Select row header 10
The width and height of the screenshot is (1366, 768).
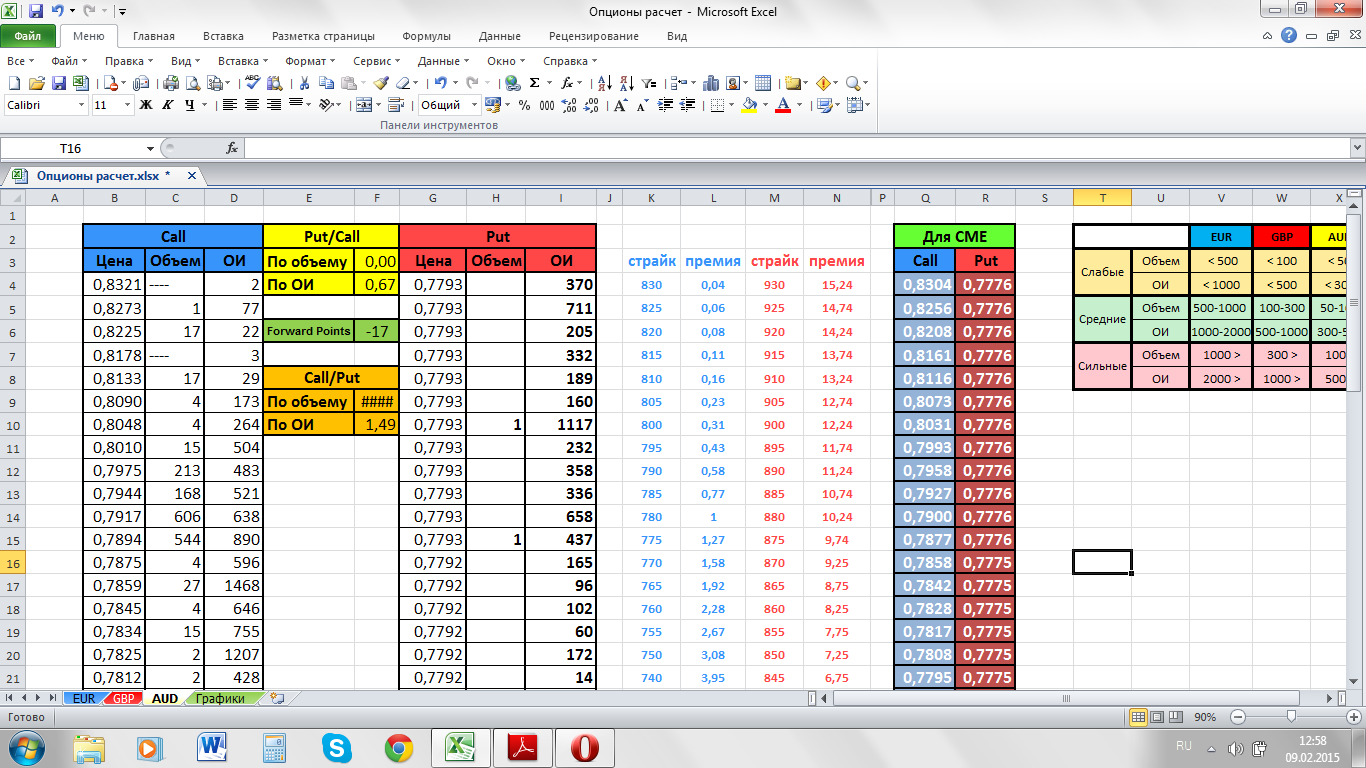click(x=12, y=425)
